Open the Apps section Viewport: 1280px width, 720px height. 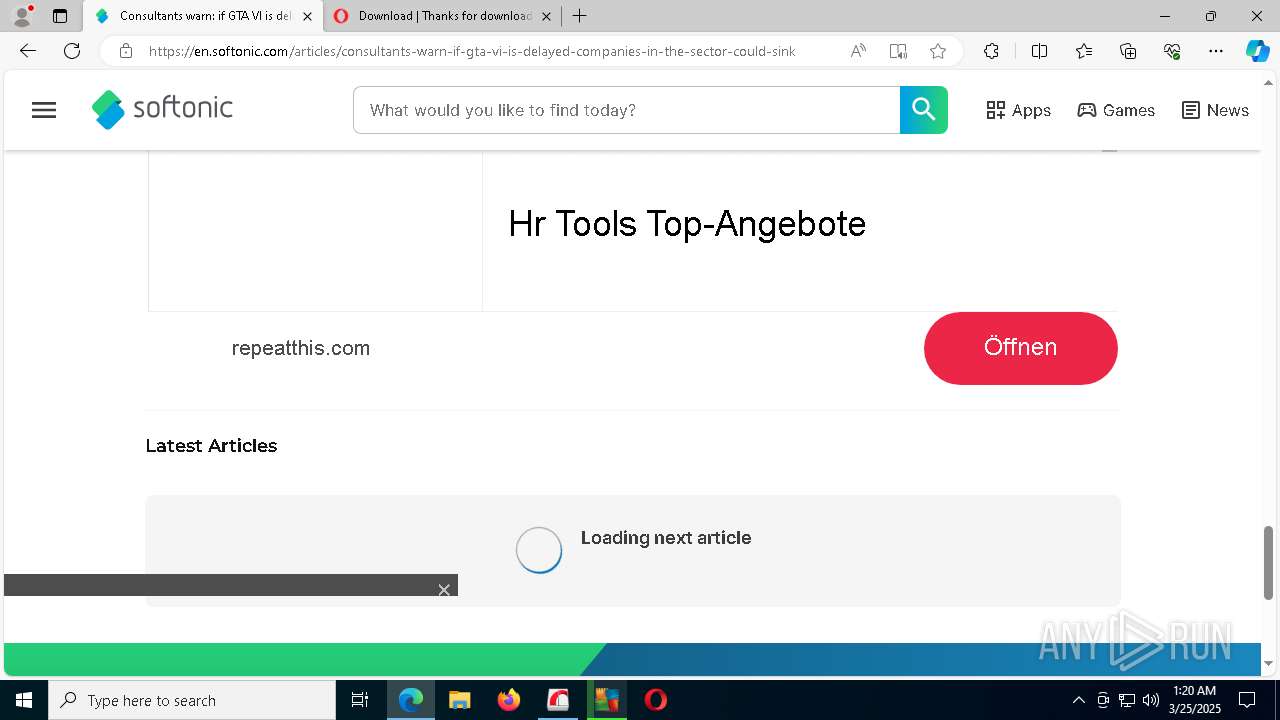pos(1018,110)
